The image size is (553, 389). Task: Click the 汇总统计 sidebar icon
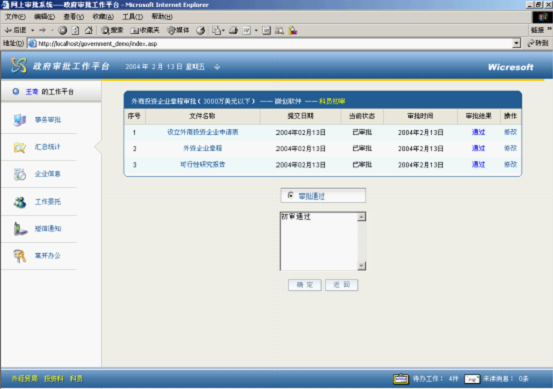[20, 147]
